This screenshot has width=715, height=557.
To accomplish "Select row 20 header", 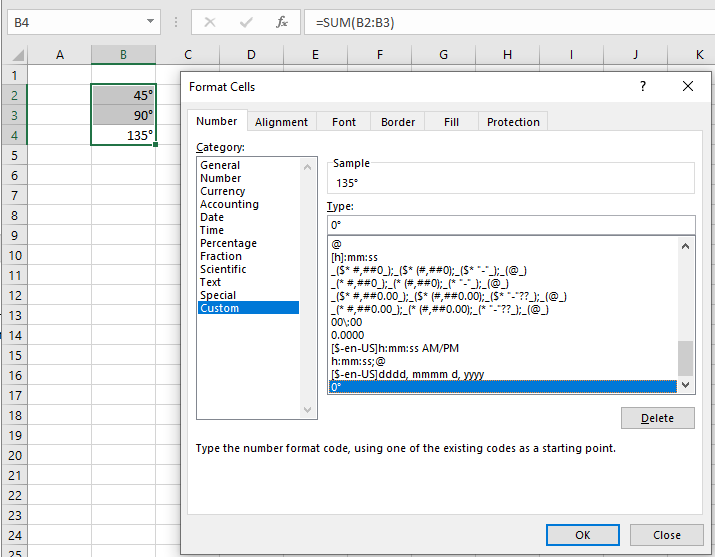I will [x=14, y=455].
